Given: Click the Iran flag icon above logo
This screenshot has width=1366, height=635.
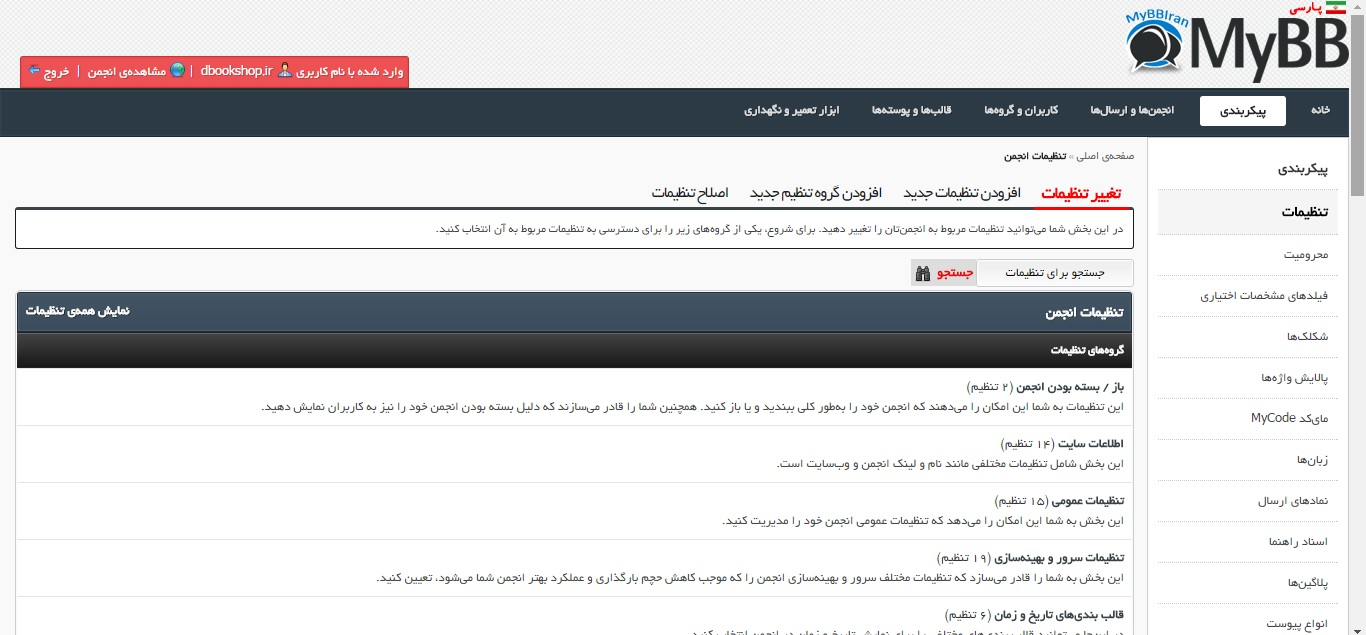Looking at the screenshot, I should click(1338, 8).
